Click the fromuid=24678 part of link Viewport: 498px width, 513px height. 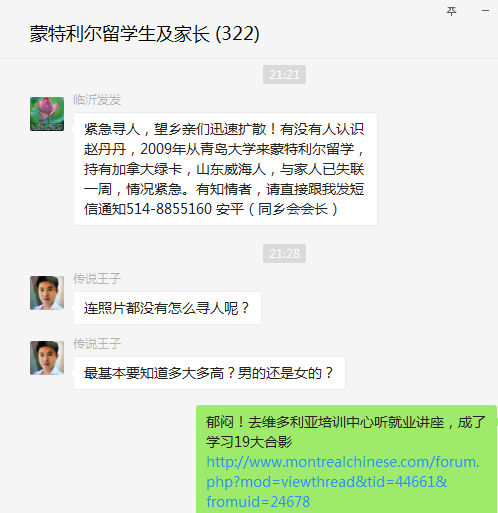pos(258,502)
